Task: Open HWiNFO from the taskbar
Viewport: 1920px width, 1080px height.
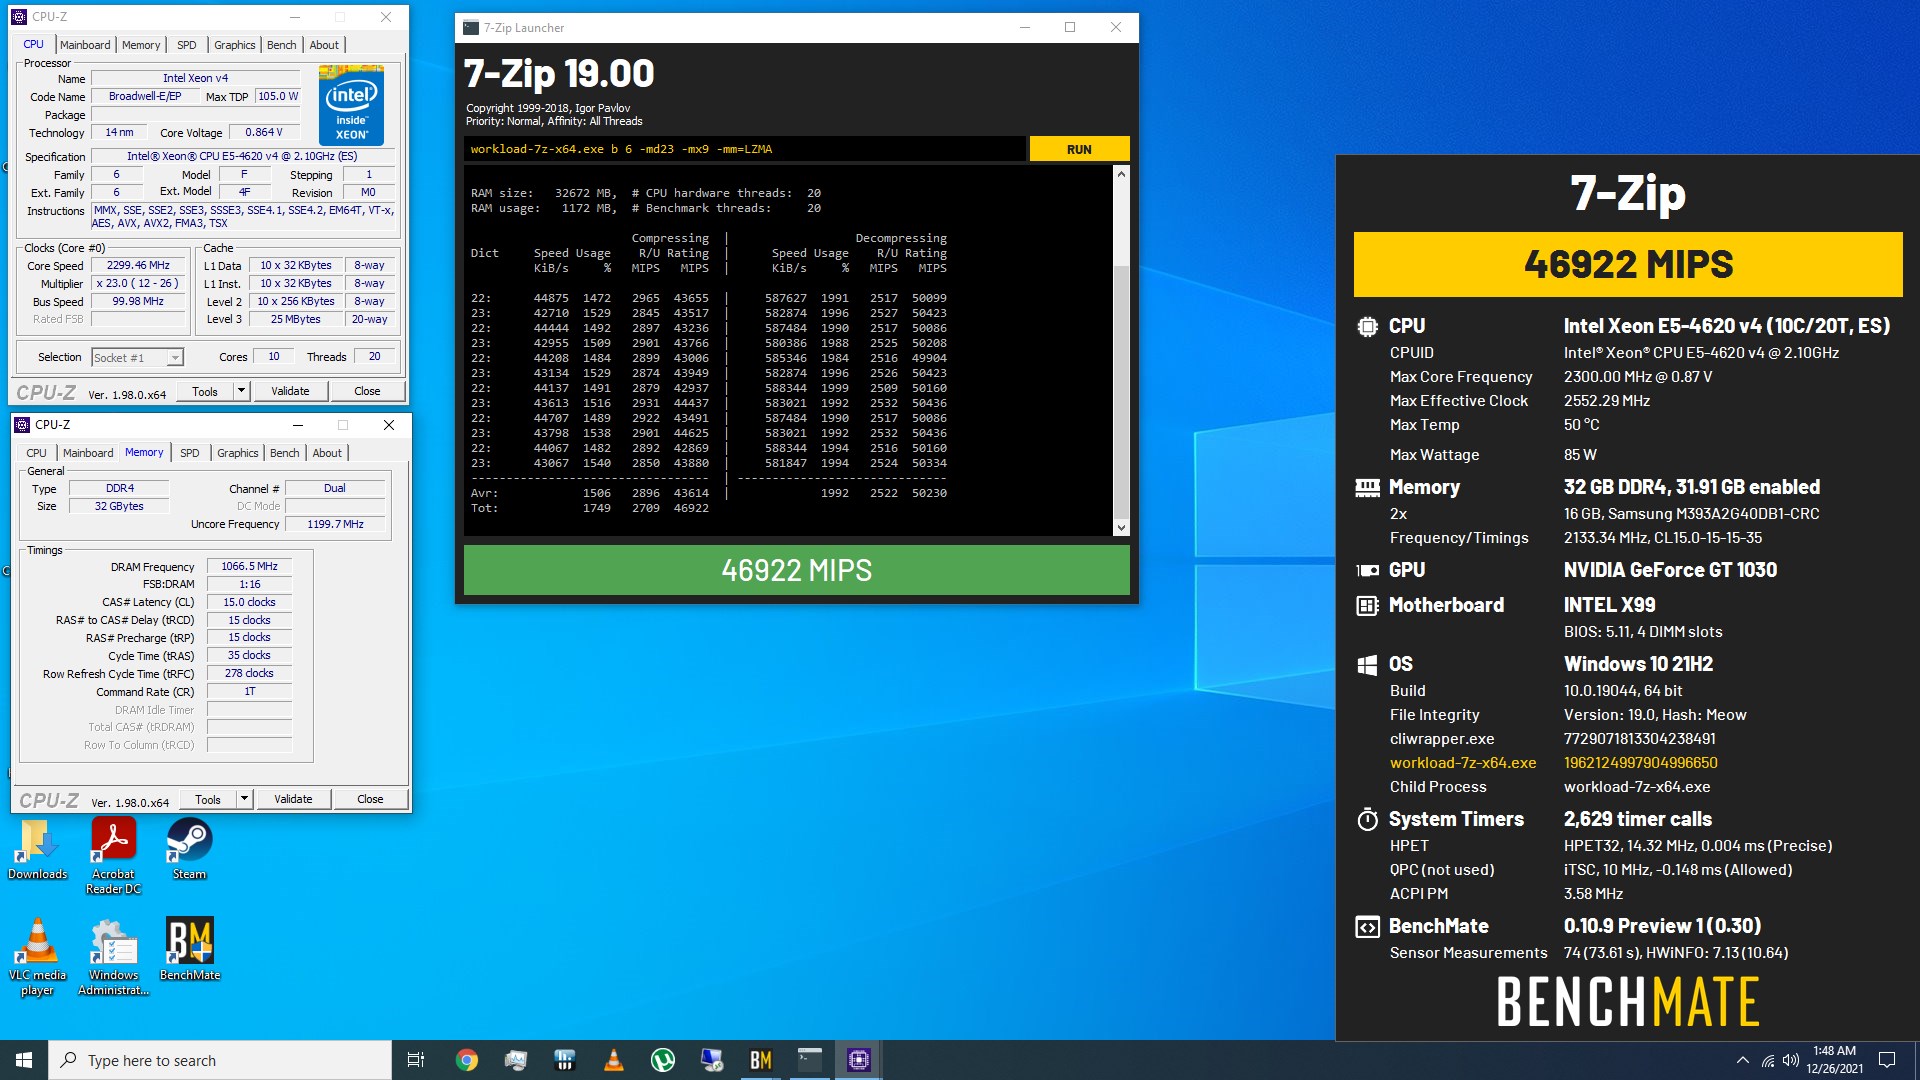Action: click(x=564, y=1060)
